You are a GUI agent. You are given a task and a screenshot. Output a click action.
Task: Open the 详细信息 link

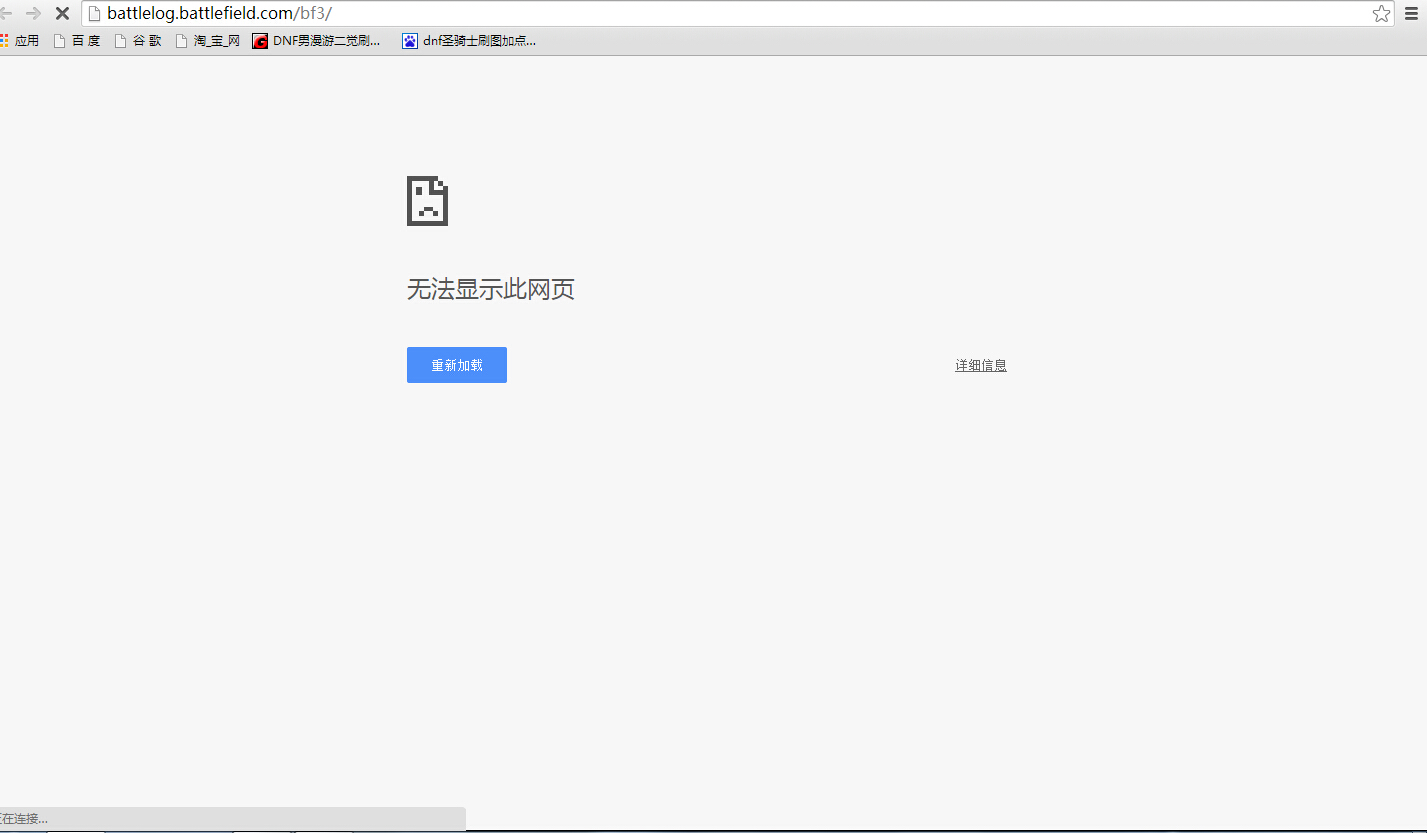(x=980, y=365)
